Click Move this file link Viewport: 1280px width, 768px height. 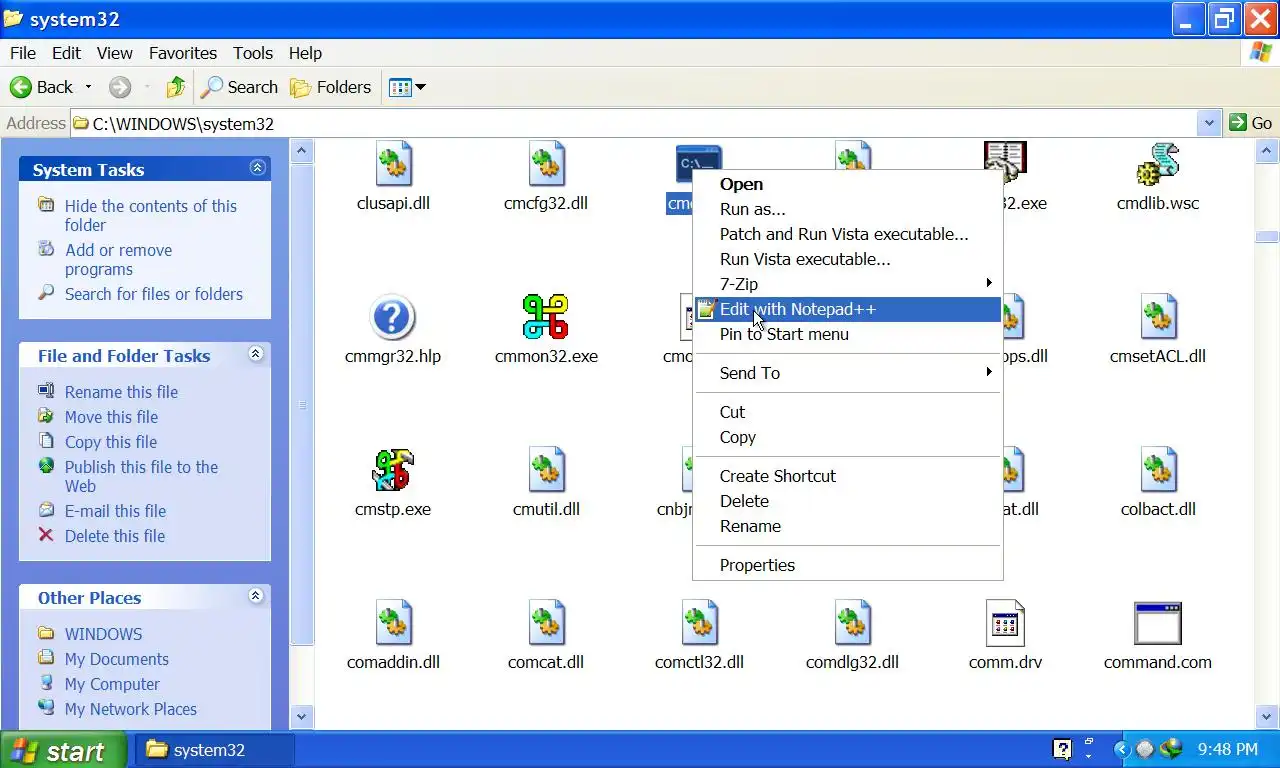click(x=111, y=417)
